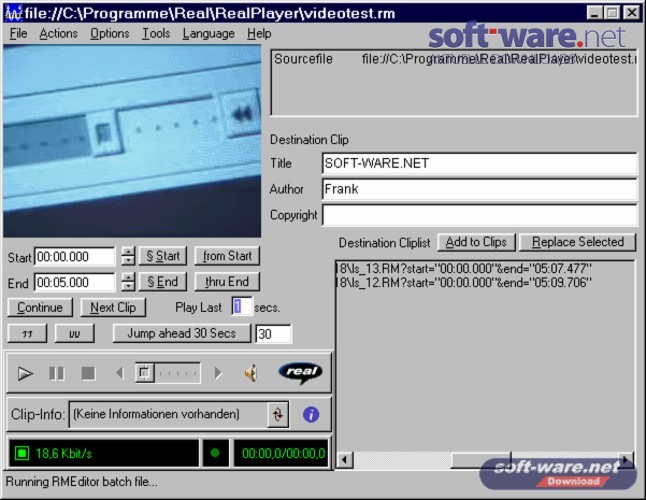This screenshot has width=646, height=500.
Task: Select cliplist entry ls_13.RM
Action: 464,269
